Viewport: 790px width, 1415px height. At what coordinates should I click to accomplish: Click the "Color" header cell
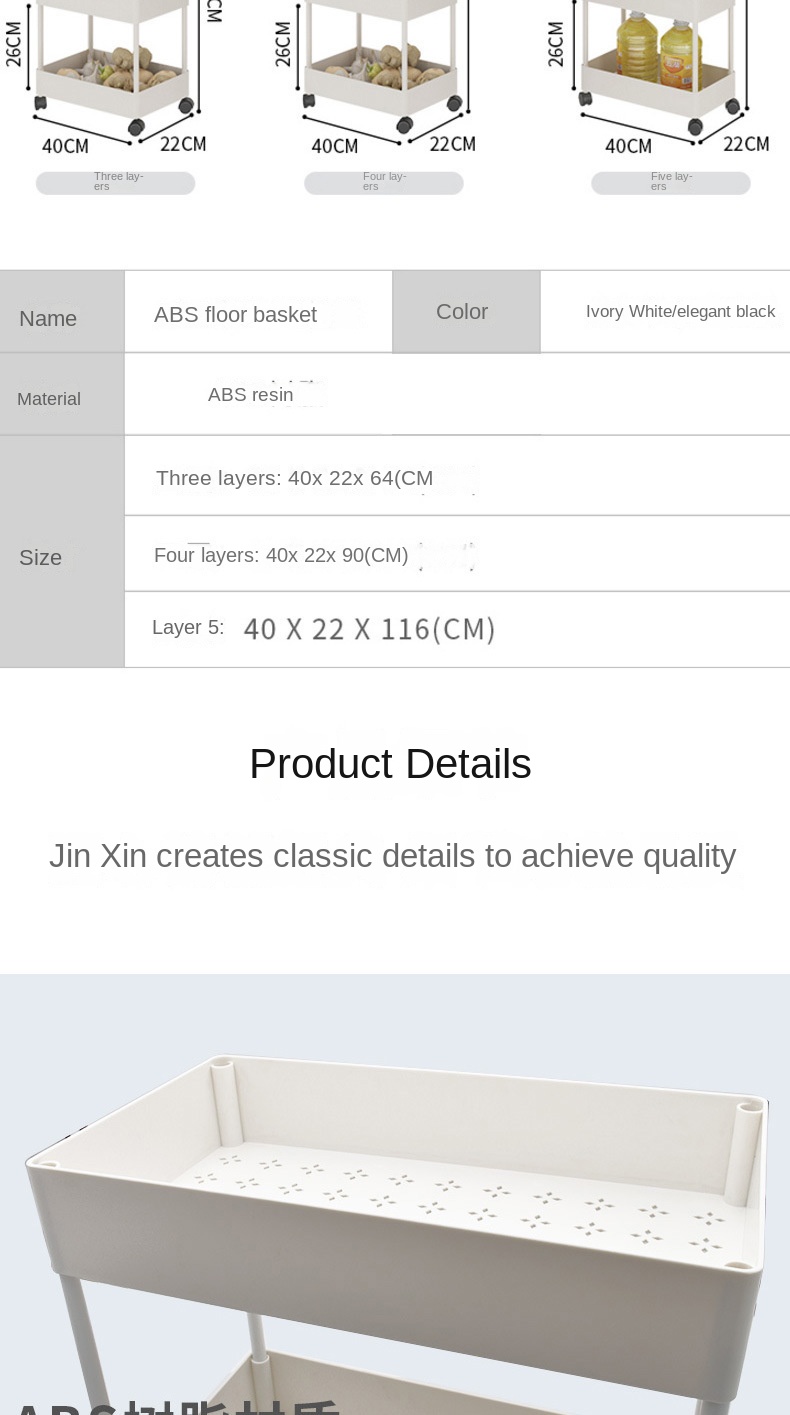(464, 312)
